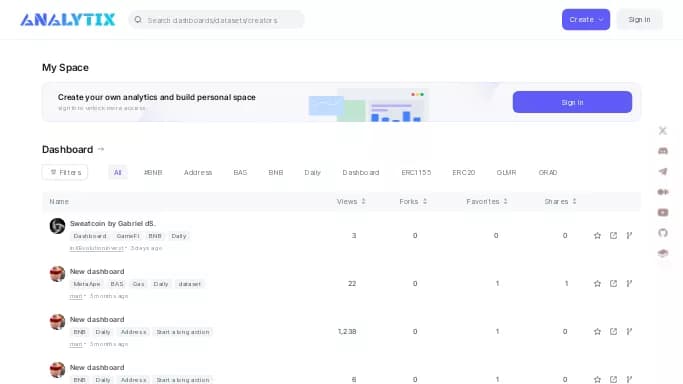Open the X (Twitter) link in side rail
The width and height of the screenshot is (683, 384).
(663, 130)
